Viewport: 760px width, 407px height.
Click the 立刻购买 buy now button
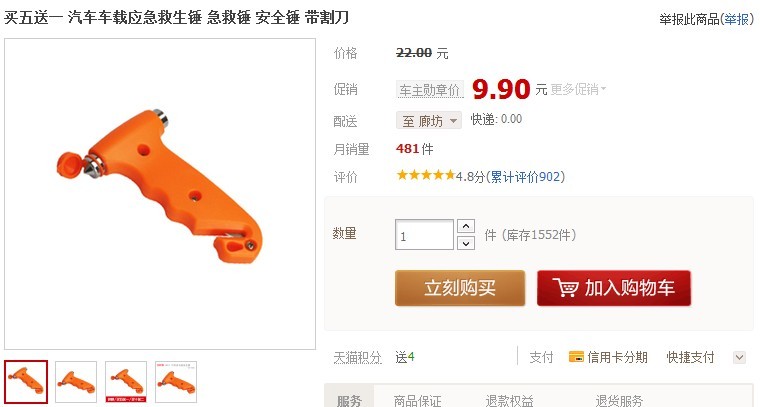460,288
